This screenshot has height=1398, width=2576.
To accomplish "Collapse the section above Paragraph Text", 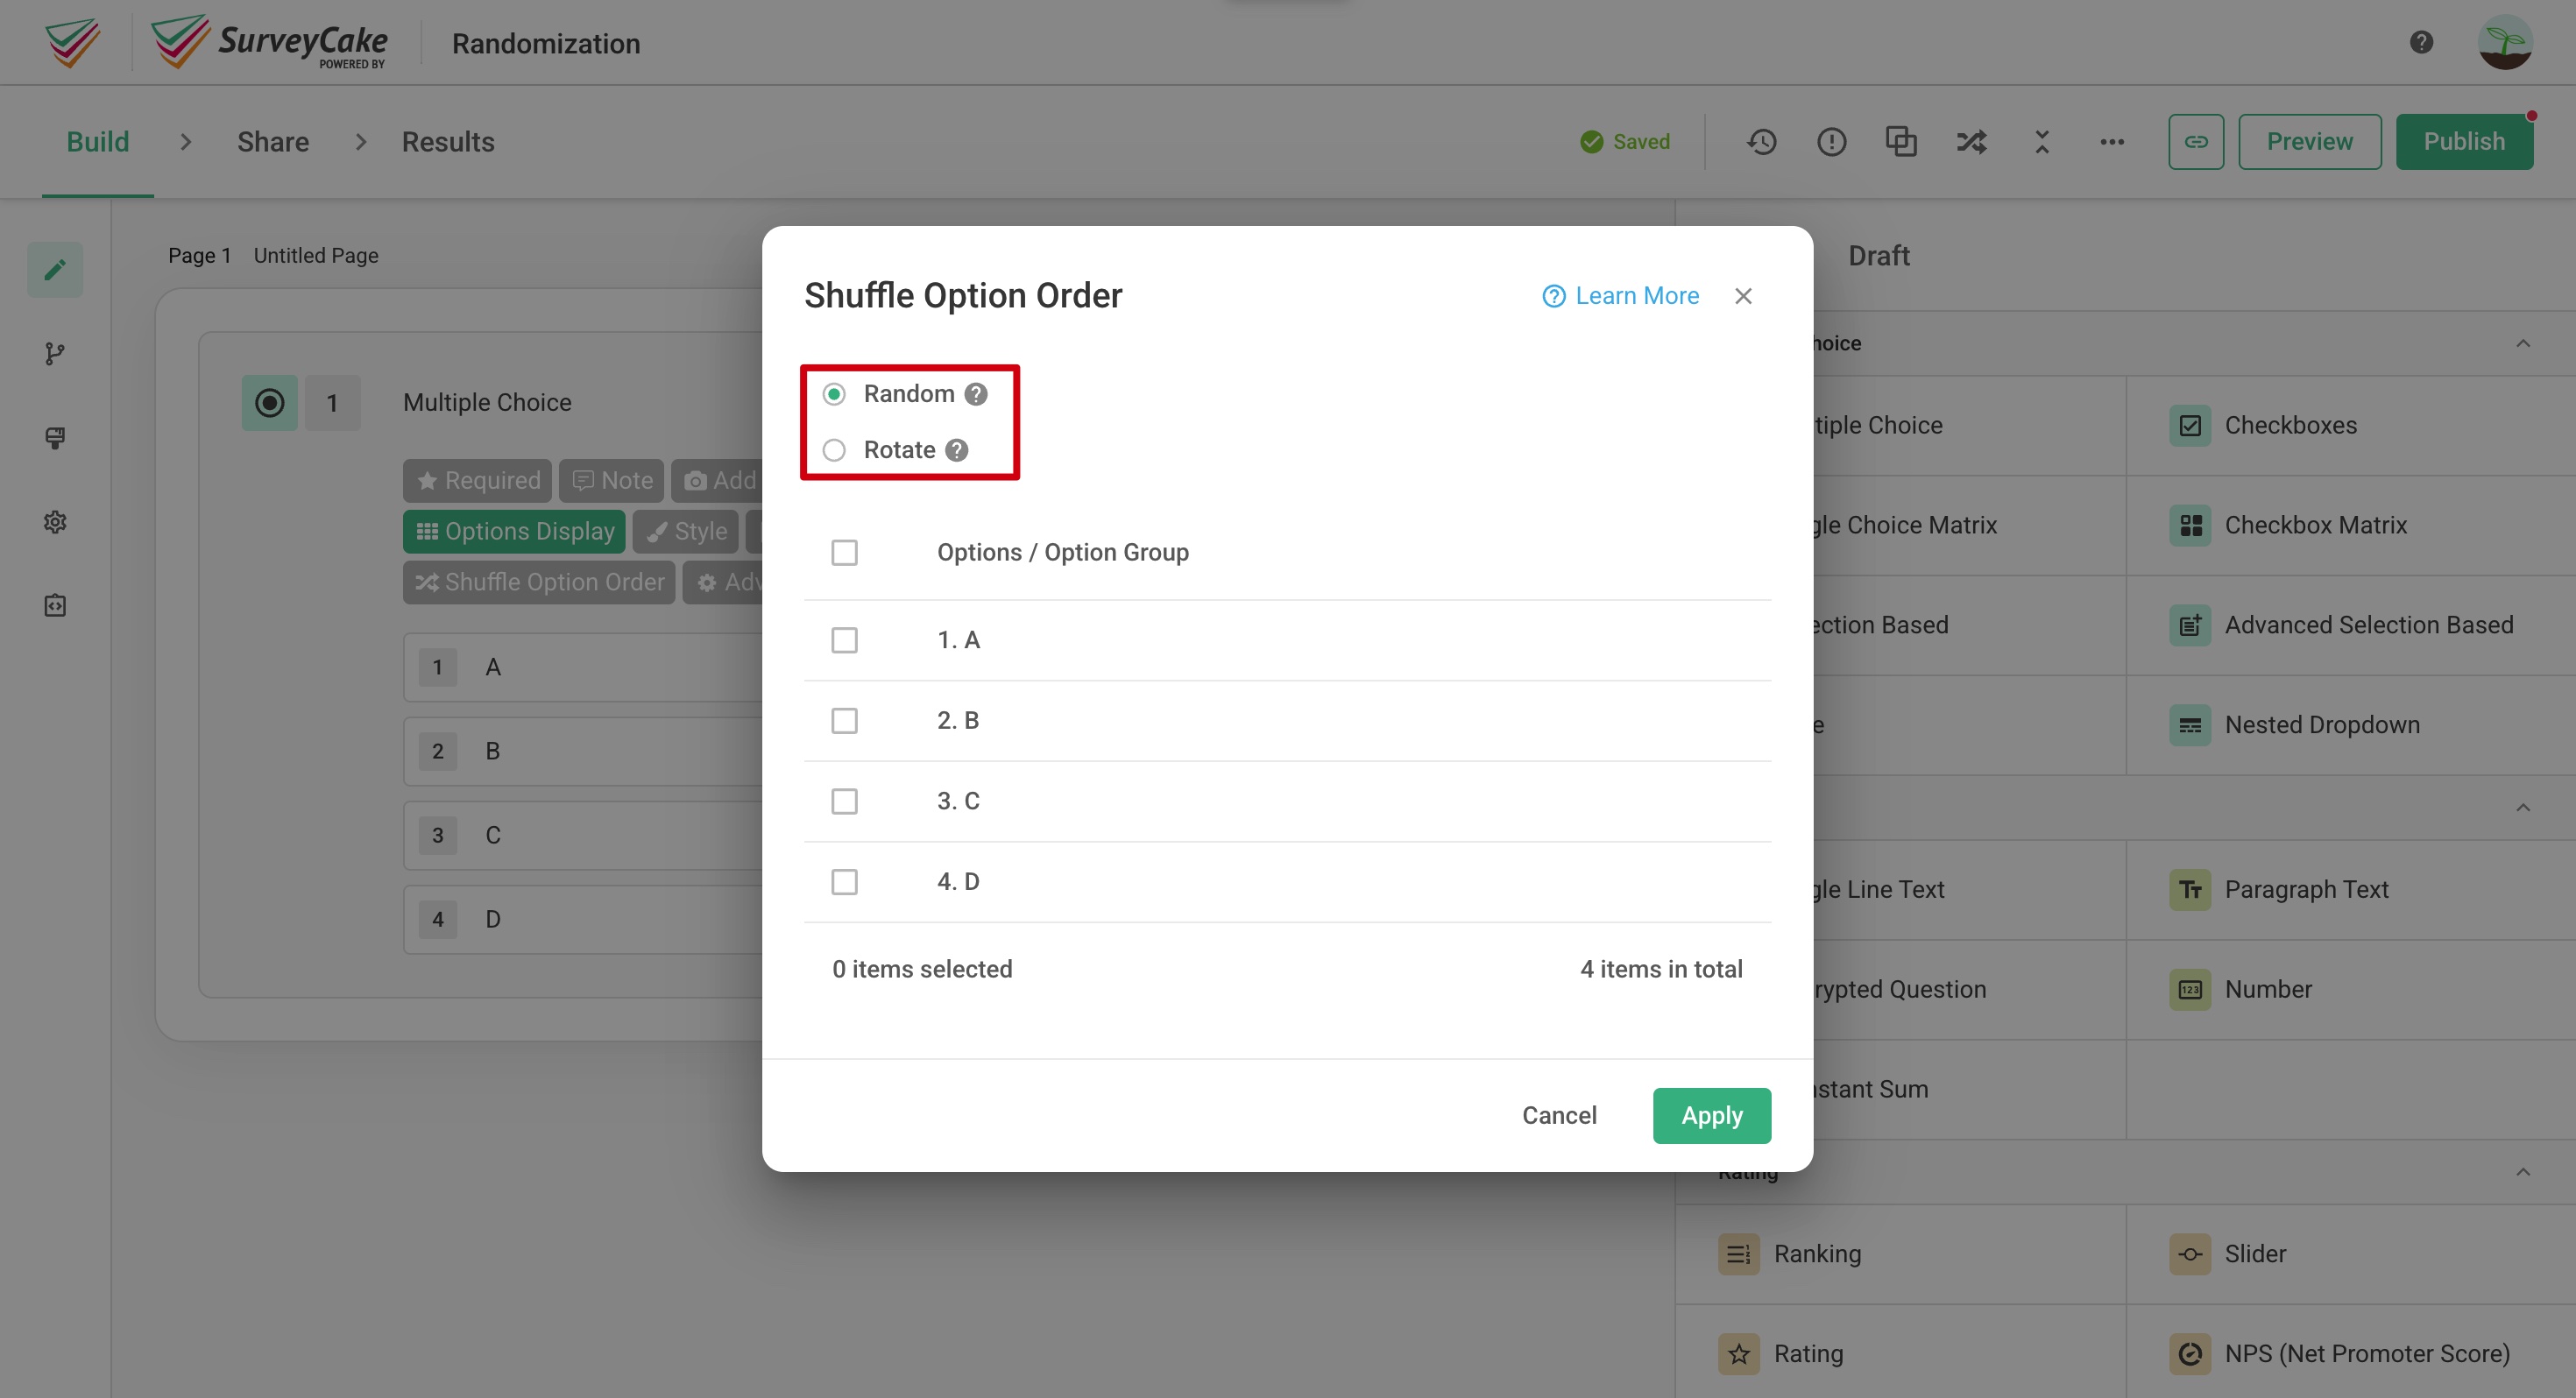I will [x=2523, y=807].
